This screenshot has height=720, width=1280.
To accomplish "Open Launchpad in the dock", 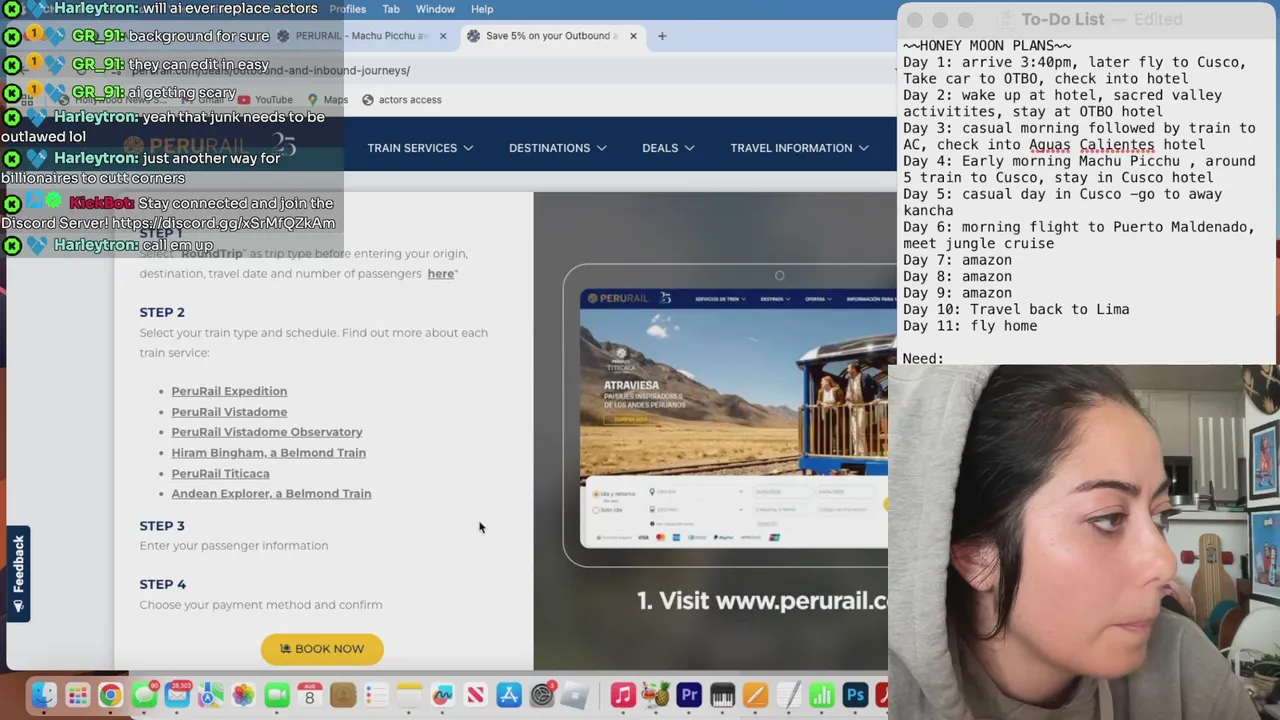I will coord(77,695).
